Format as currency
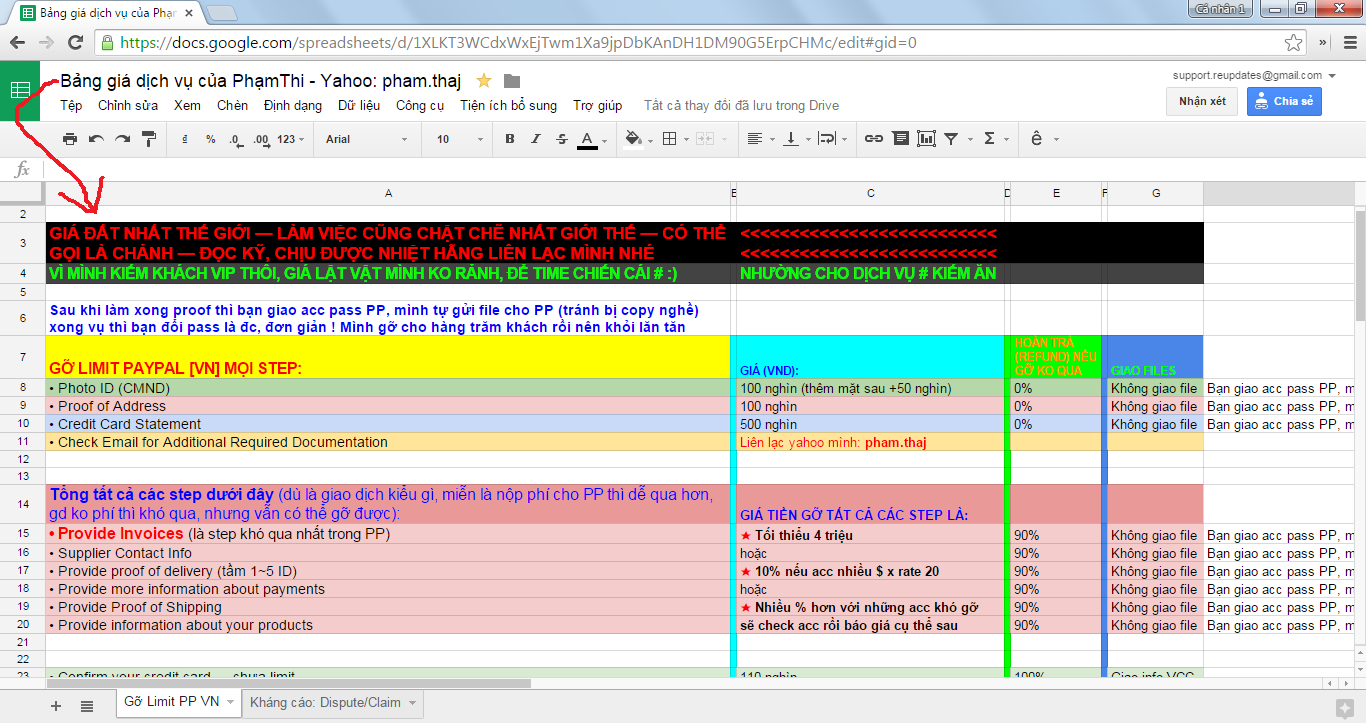 coord(185,139)
